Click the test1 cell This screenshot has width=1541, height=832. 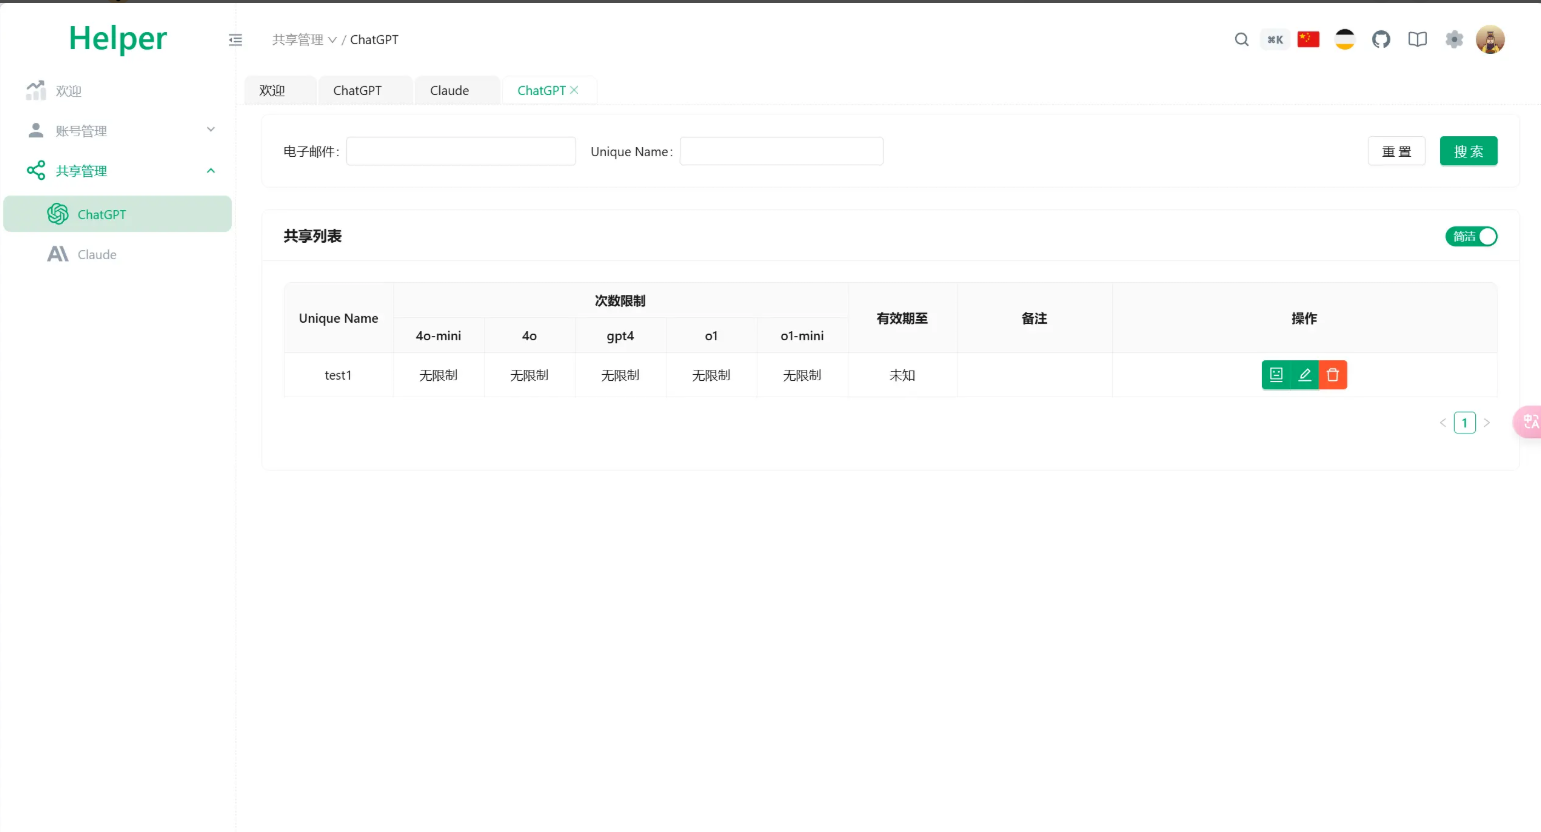338,375
